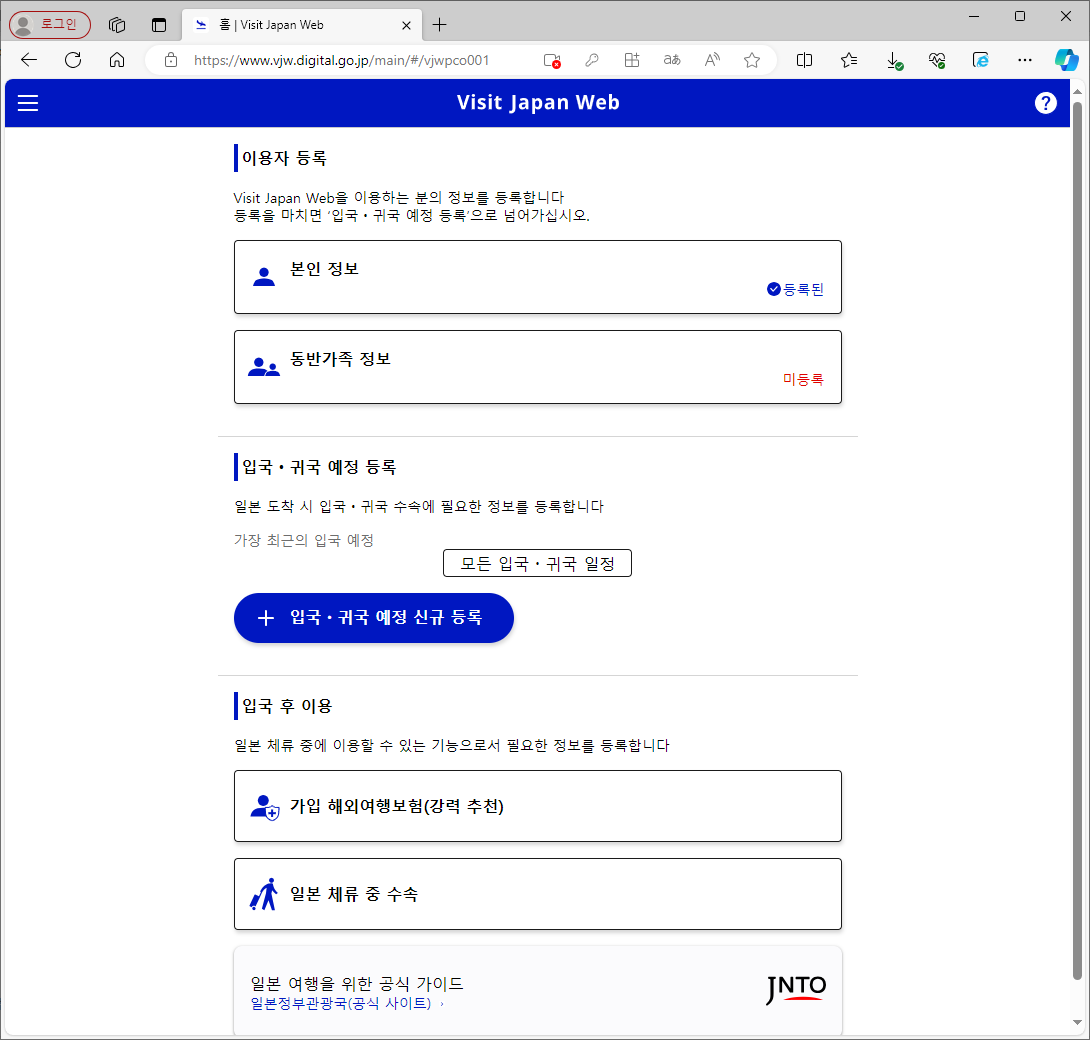Screen dimensions: 1090x1040
Task: Click the browser back arrow
Action: tap(29, 60)
